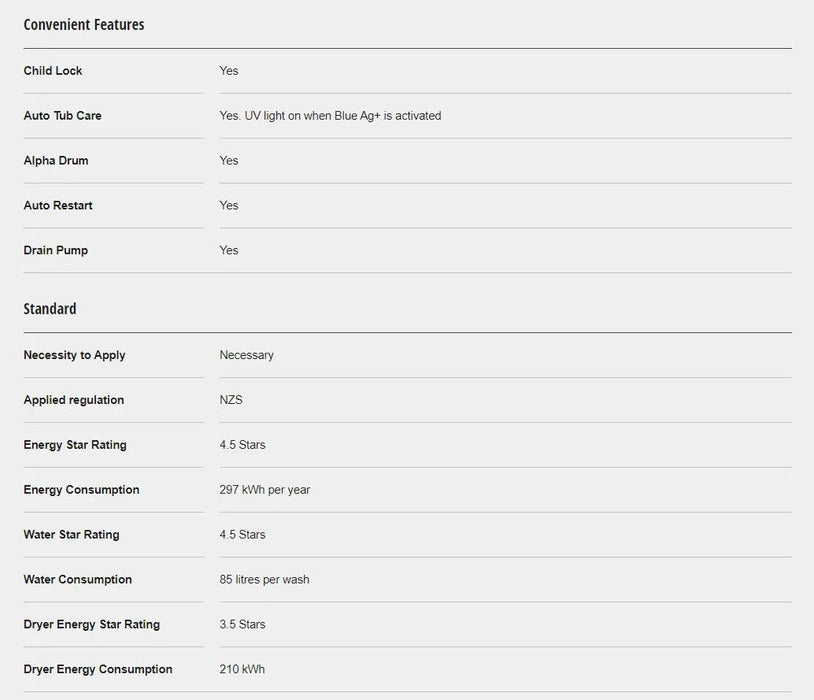The height and width of the screenshot is (700, 814).
Task: Click the Standard section heading
Action: point(50,309)
